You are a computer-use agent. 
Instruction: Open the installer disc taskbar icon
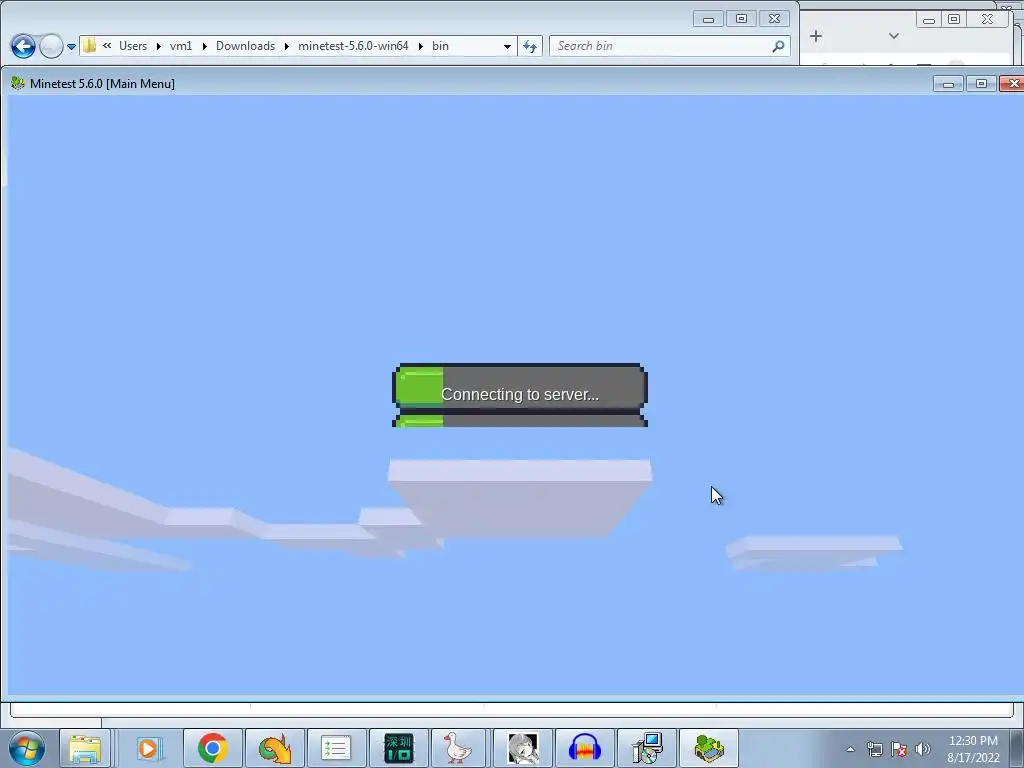coord(647,748)
